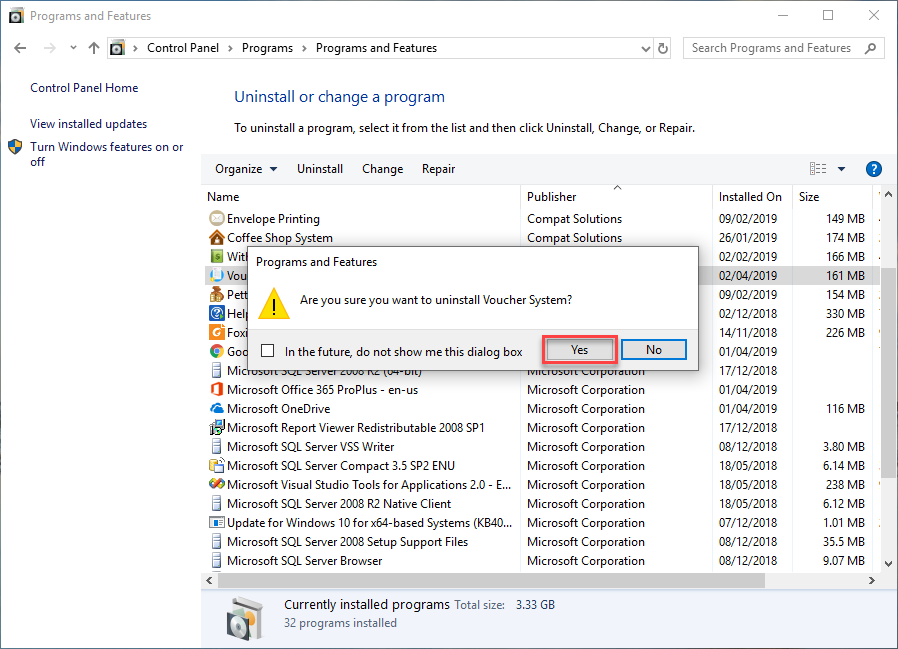898x649 pixels.
Task: Click the Coffee Shop System house icon
Action: pyautogui.click(x=216, y=237)
